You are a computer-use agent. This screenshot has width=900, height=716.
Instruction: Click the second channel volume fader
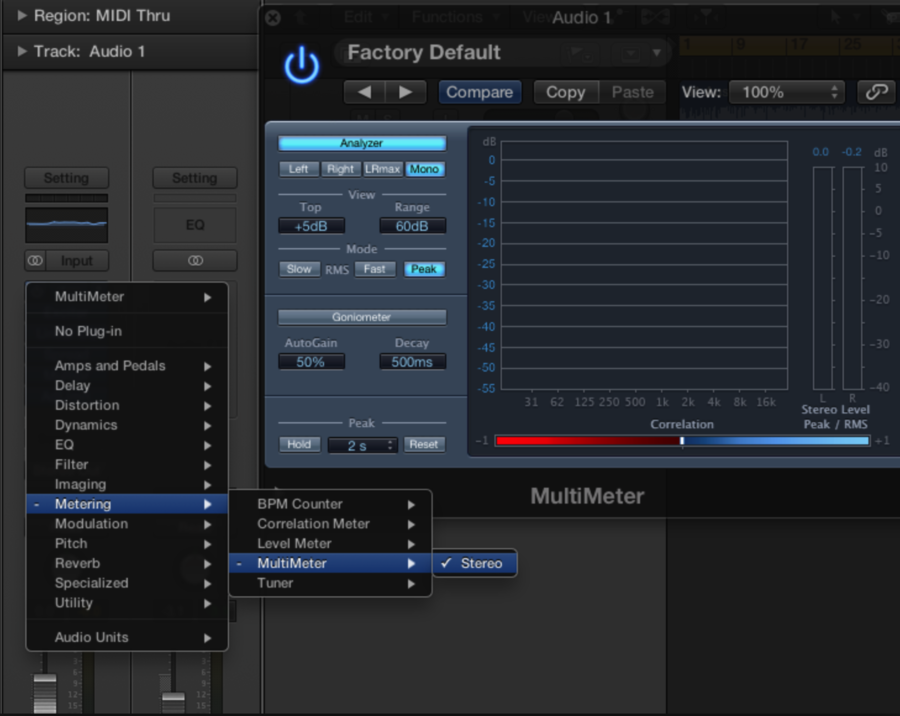[x=173, y=702]
